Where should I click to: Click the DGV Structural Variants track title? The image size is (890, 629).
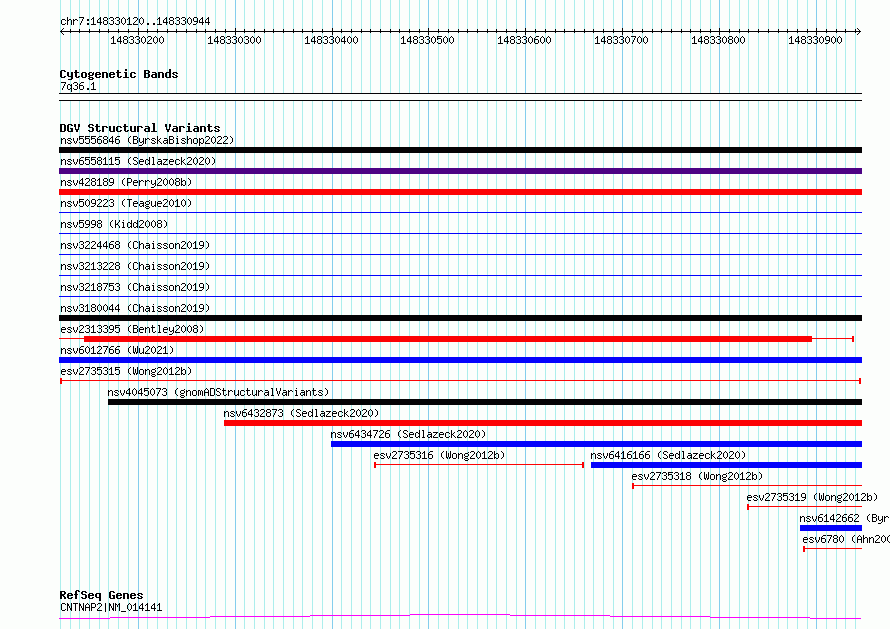click(140, 128)
